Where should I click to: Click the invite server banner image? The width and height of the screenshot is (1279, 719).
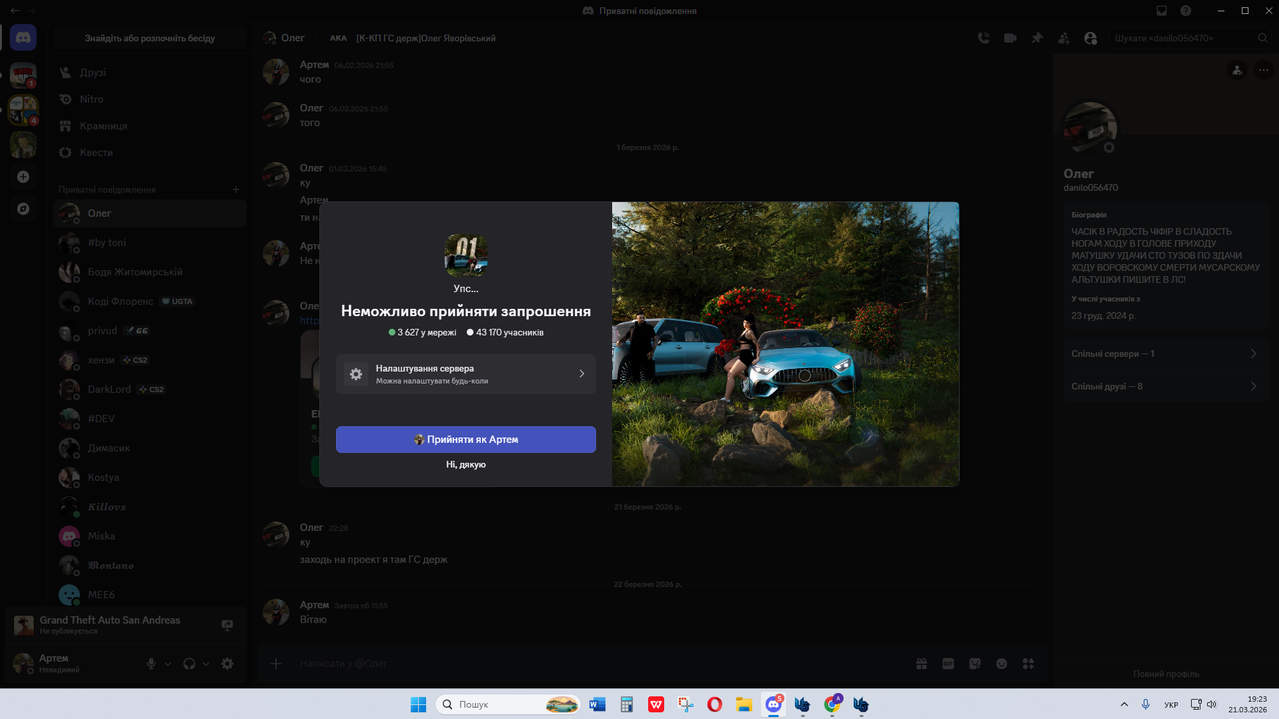click(x=785, y=344)
